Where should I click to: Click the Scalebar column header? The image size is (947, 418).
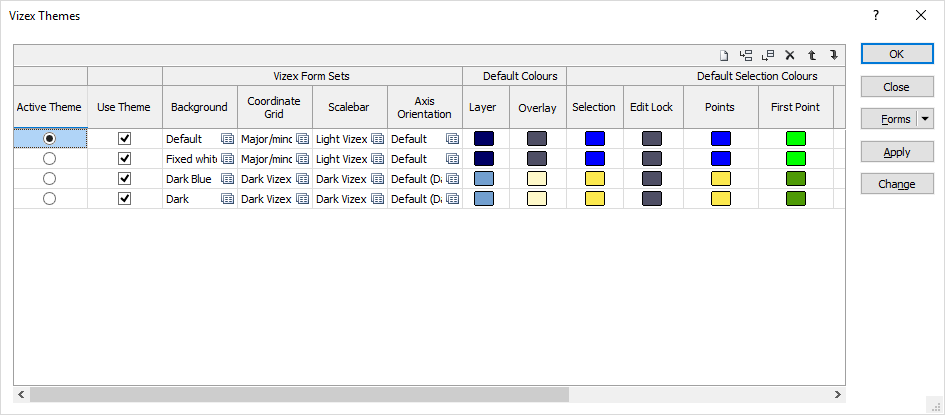pos(349,107)
